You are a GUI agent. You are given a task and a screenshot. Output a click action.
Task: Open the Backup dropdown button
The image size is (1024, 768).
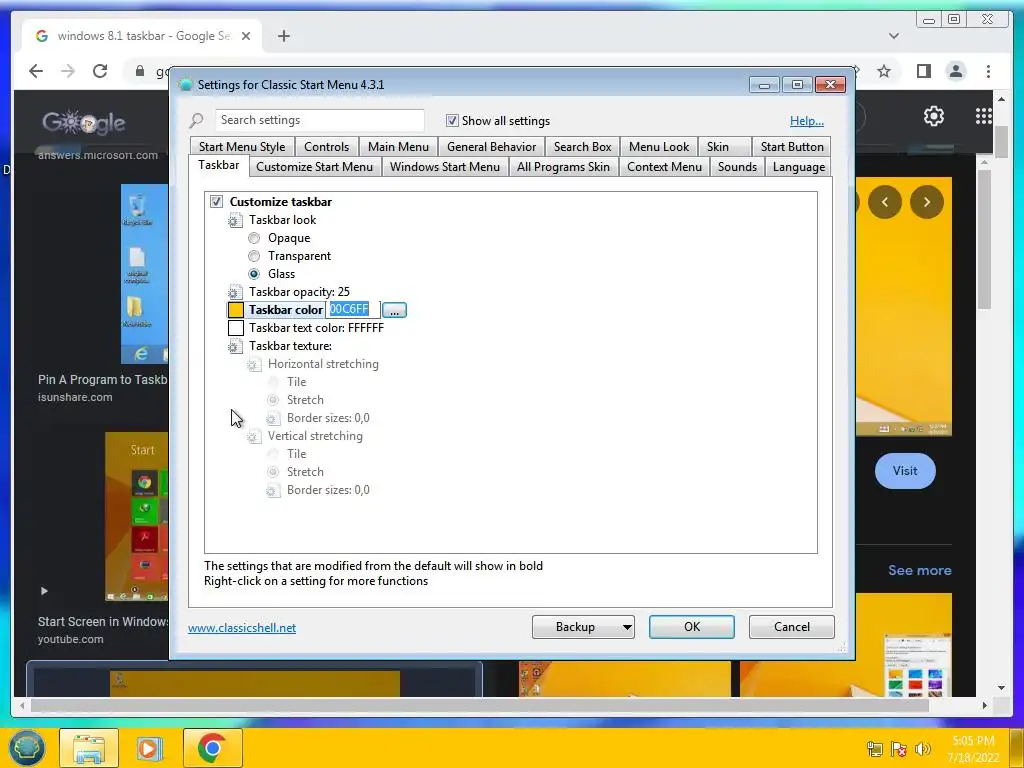click(583, 627)
